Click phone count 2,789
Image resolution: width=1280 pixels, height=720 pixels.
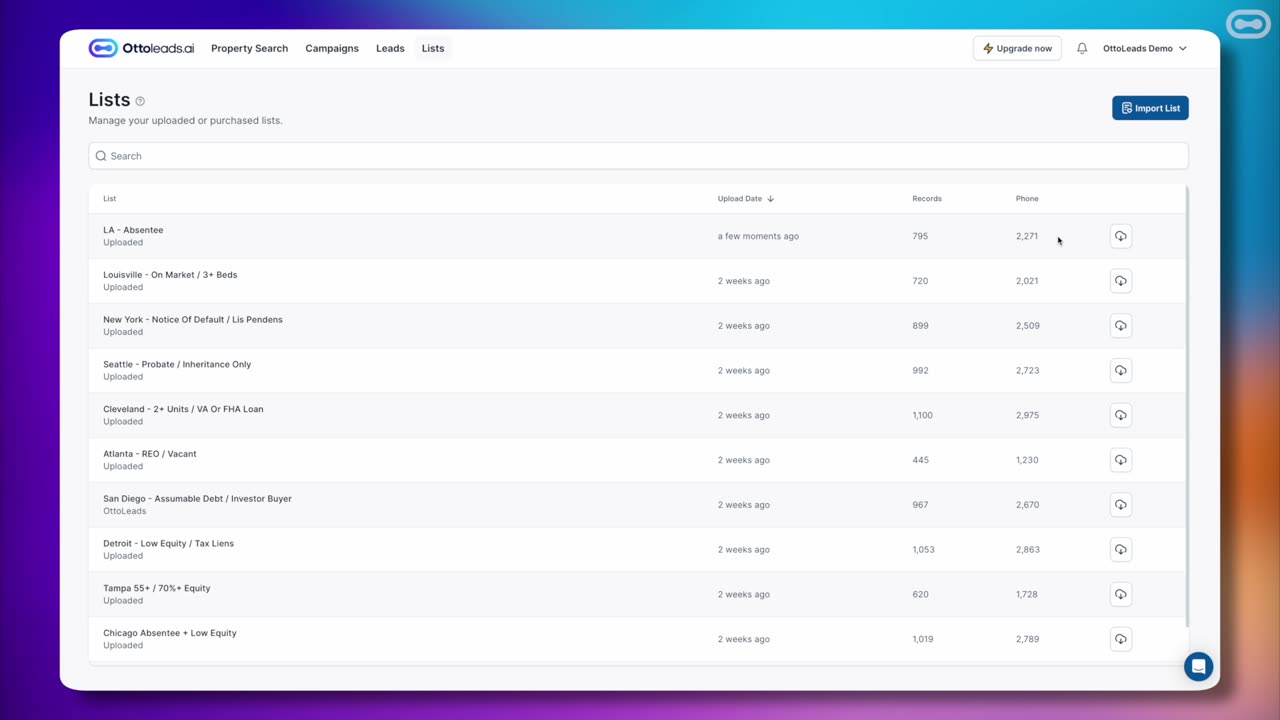(x=1027, y=639)
